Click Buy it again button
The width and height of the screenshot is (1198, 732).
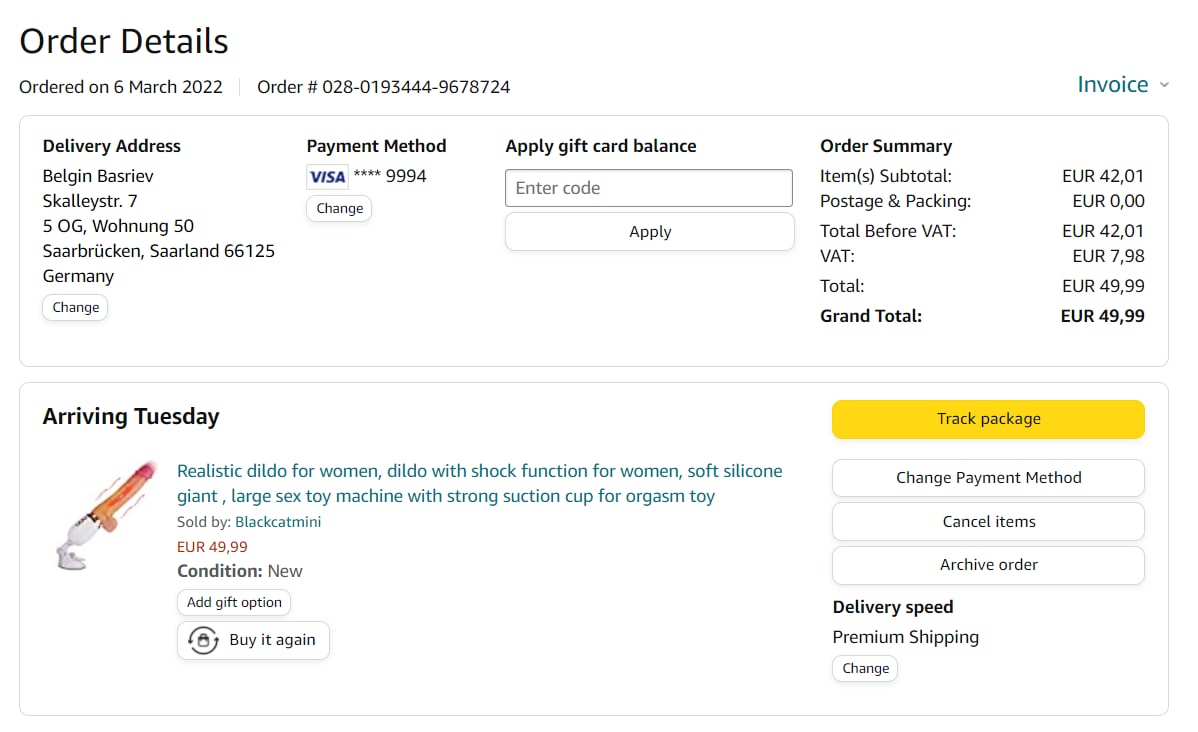pos(253,640)
